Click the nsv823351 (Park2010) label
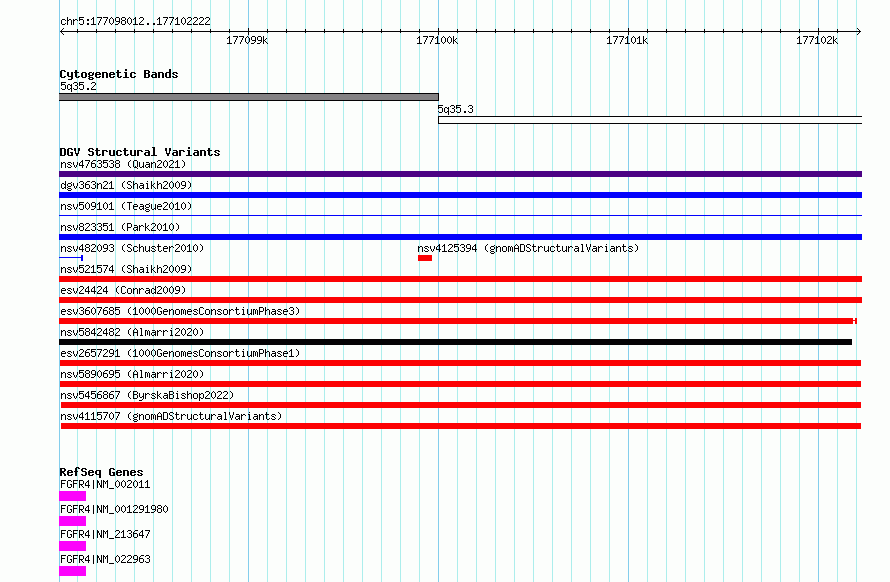 point(120,228)
